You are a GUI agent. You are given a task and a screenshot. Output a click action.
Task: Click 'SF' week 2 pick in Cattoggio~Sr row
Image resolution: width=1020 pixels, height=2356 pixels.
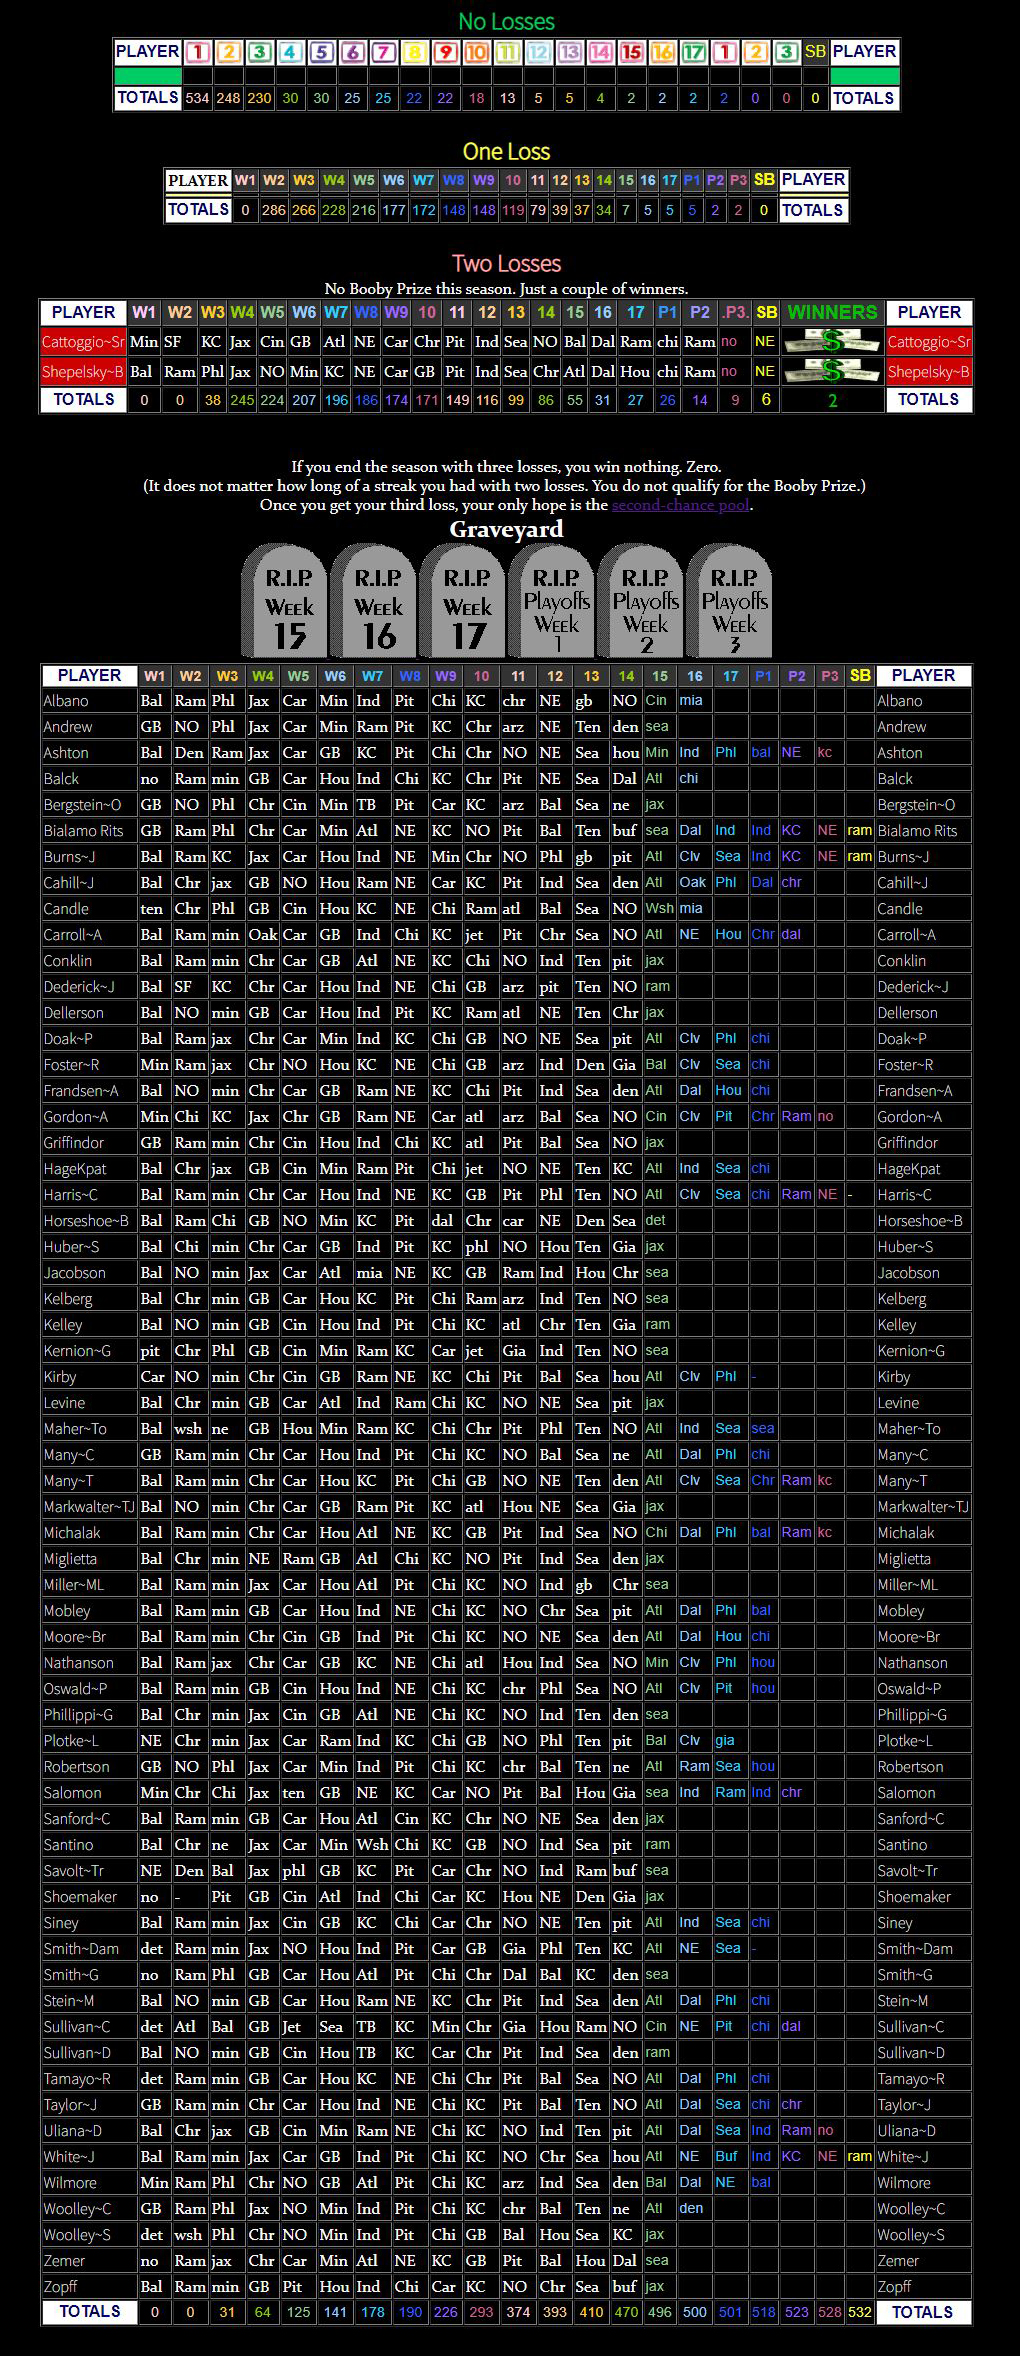(x=173, y=341)
